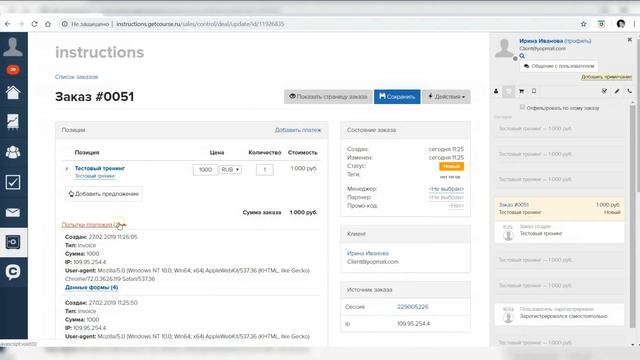
Task: Click the Добавить платеж link
Action: pos(298,130)
